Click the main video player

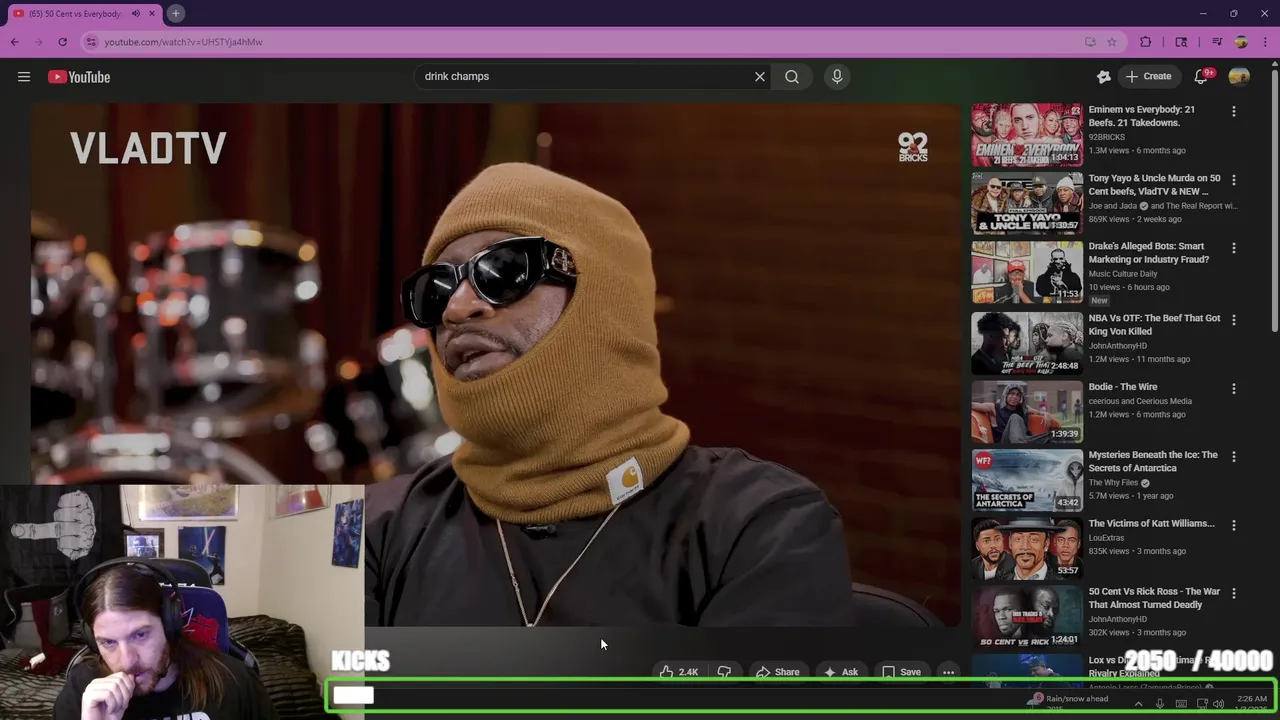click(x=495, y=365)
